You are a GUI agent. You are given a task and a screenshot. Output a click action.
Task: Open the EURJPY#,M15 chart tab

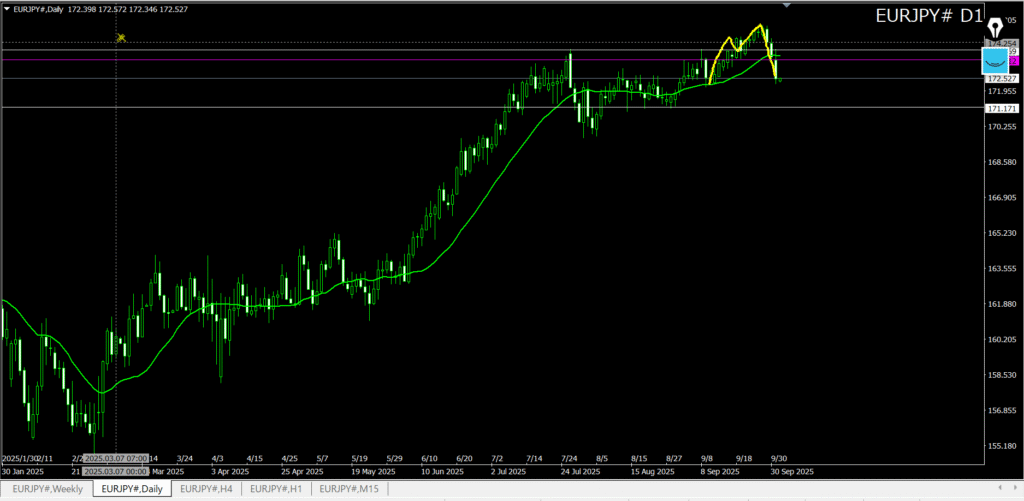tap(349, 488)
